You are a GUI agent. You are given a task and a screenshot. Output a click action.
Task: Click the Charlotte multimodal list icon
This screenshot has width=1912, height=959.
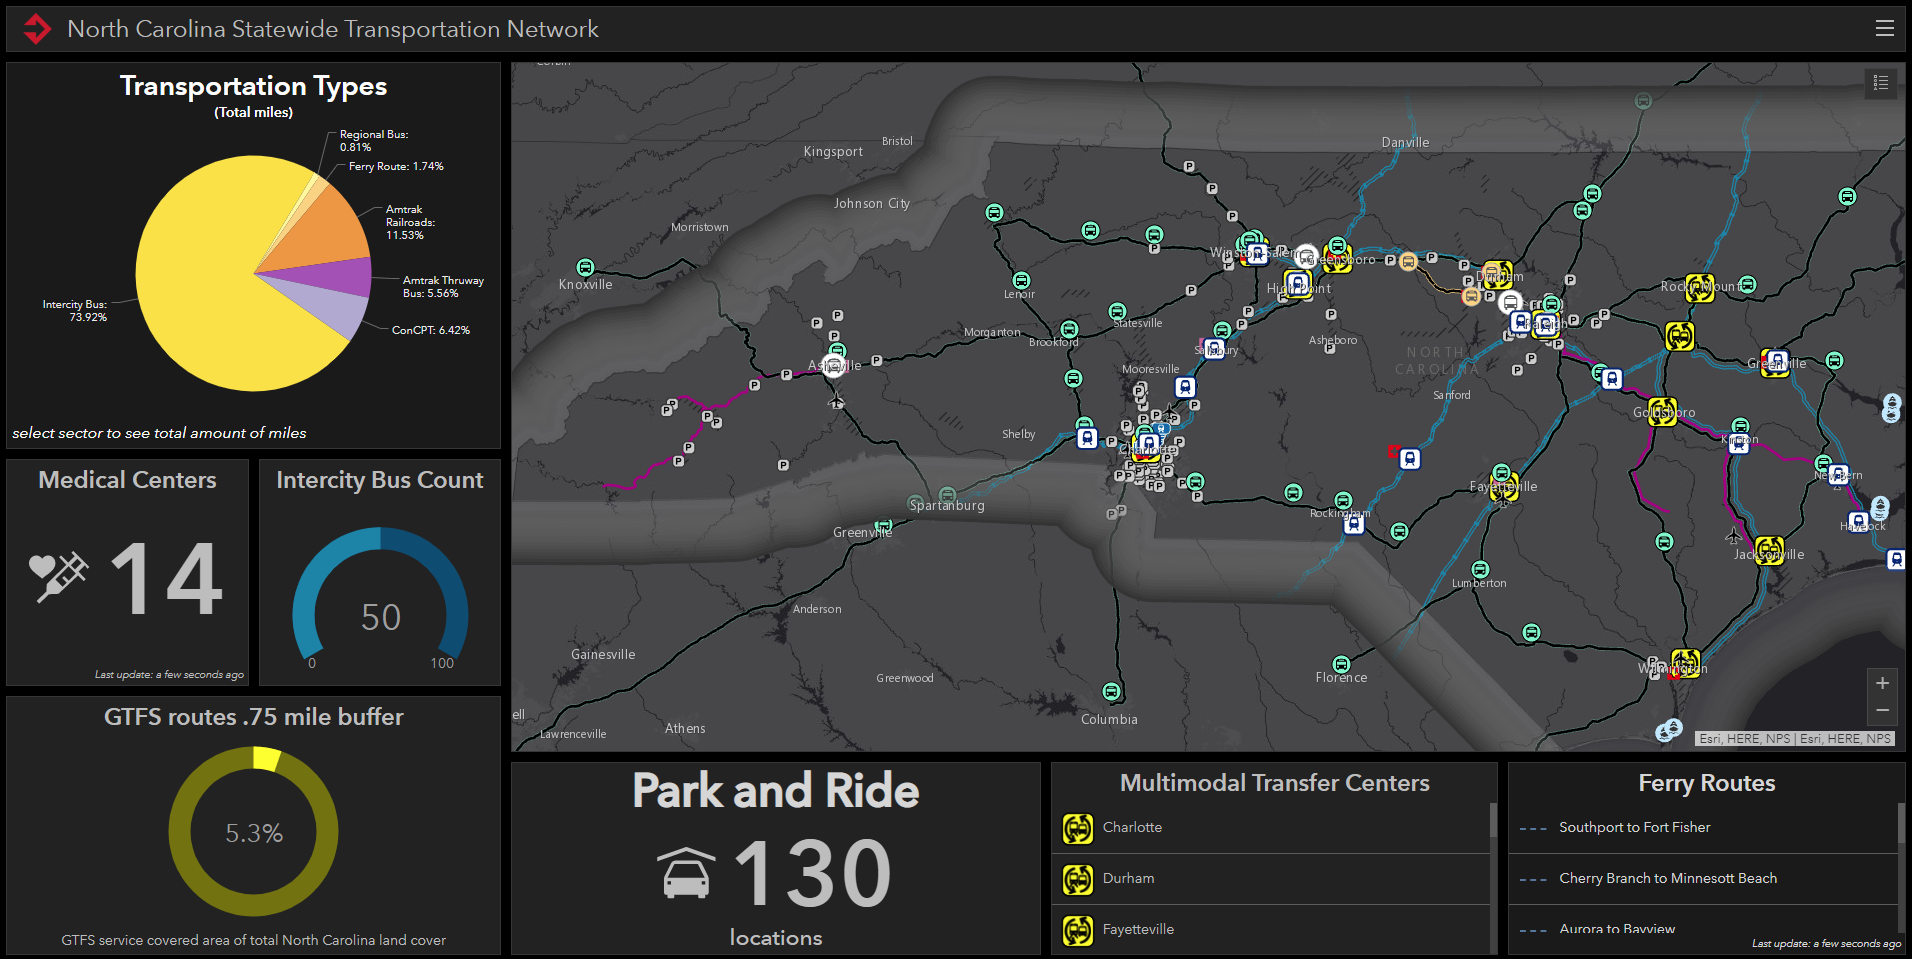pyautogui.click(x=1078, y=828)
